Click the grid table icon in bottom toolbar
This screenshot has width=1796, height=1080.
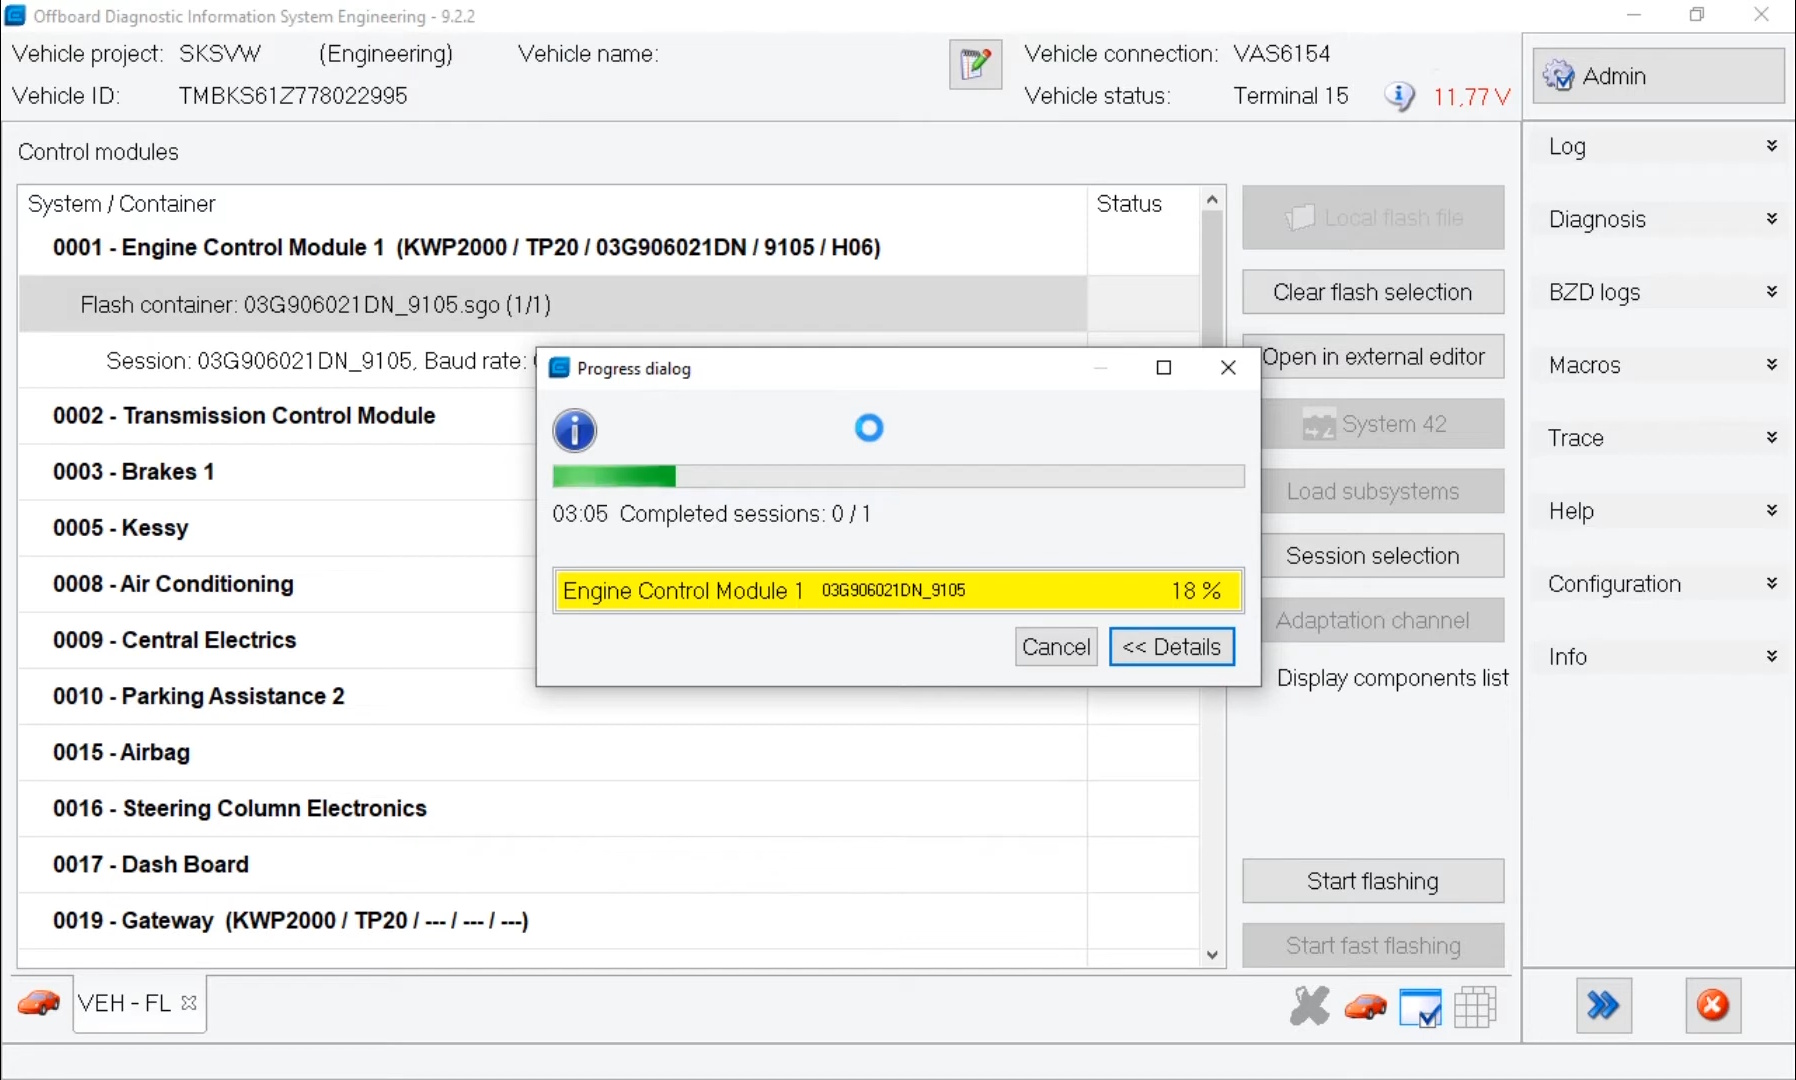coord(1477,1007)
